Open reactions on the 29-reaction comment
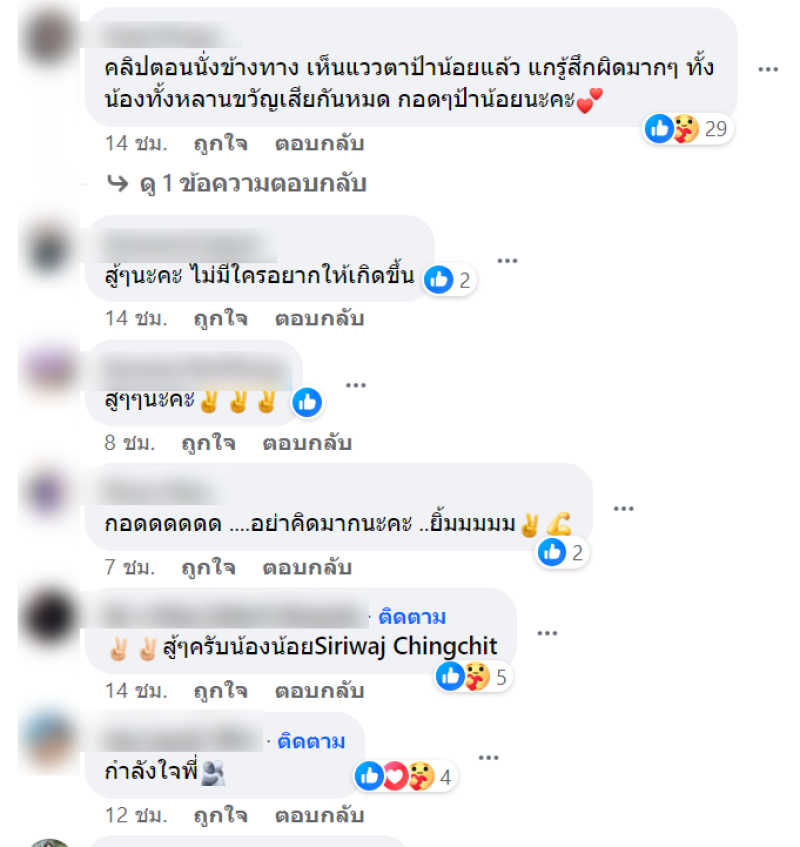The height and width of the screenshot is (847, 800). coord(687,129)
